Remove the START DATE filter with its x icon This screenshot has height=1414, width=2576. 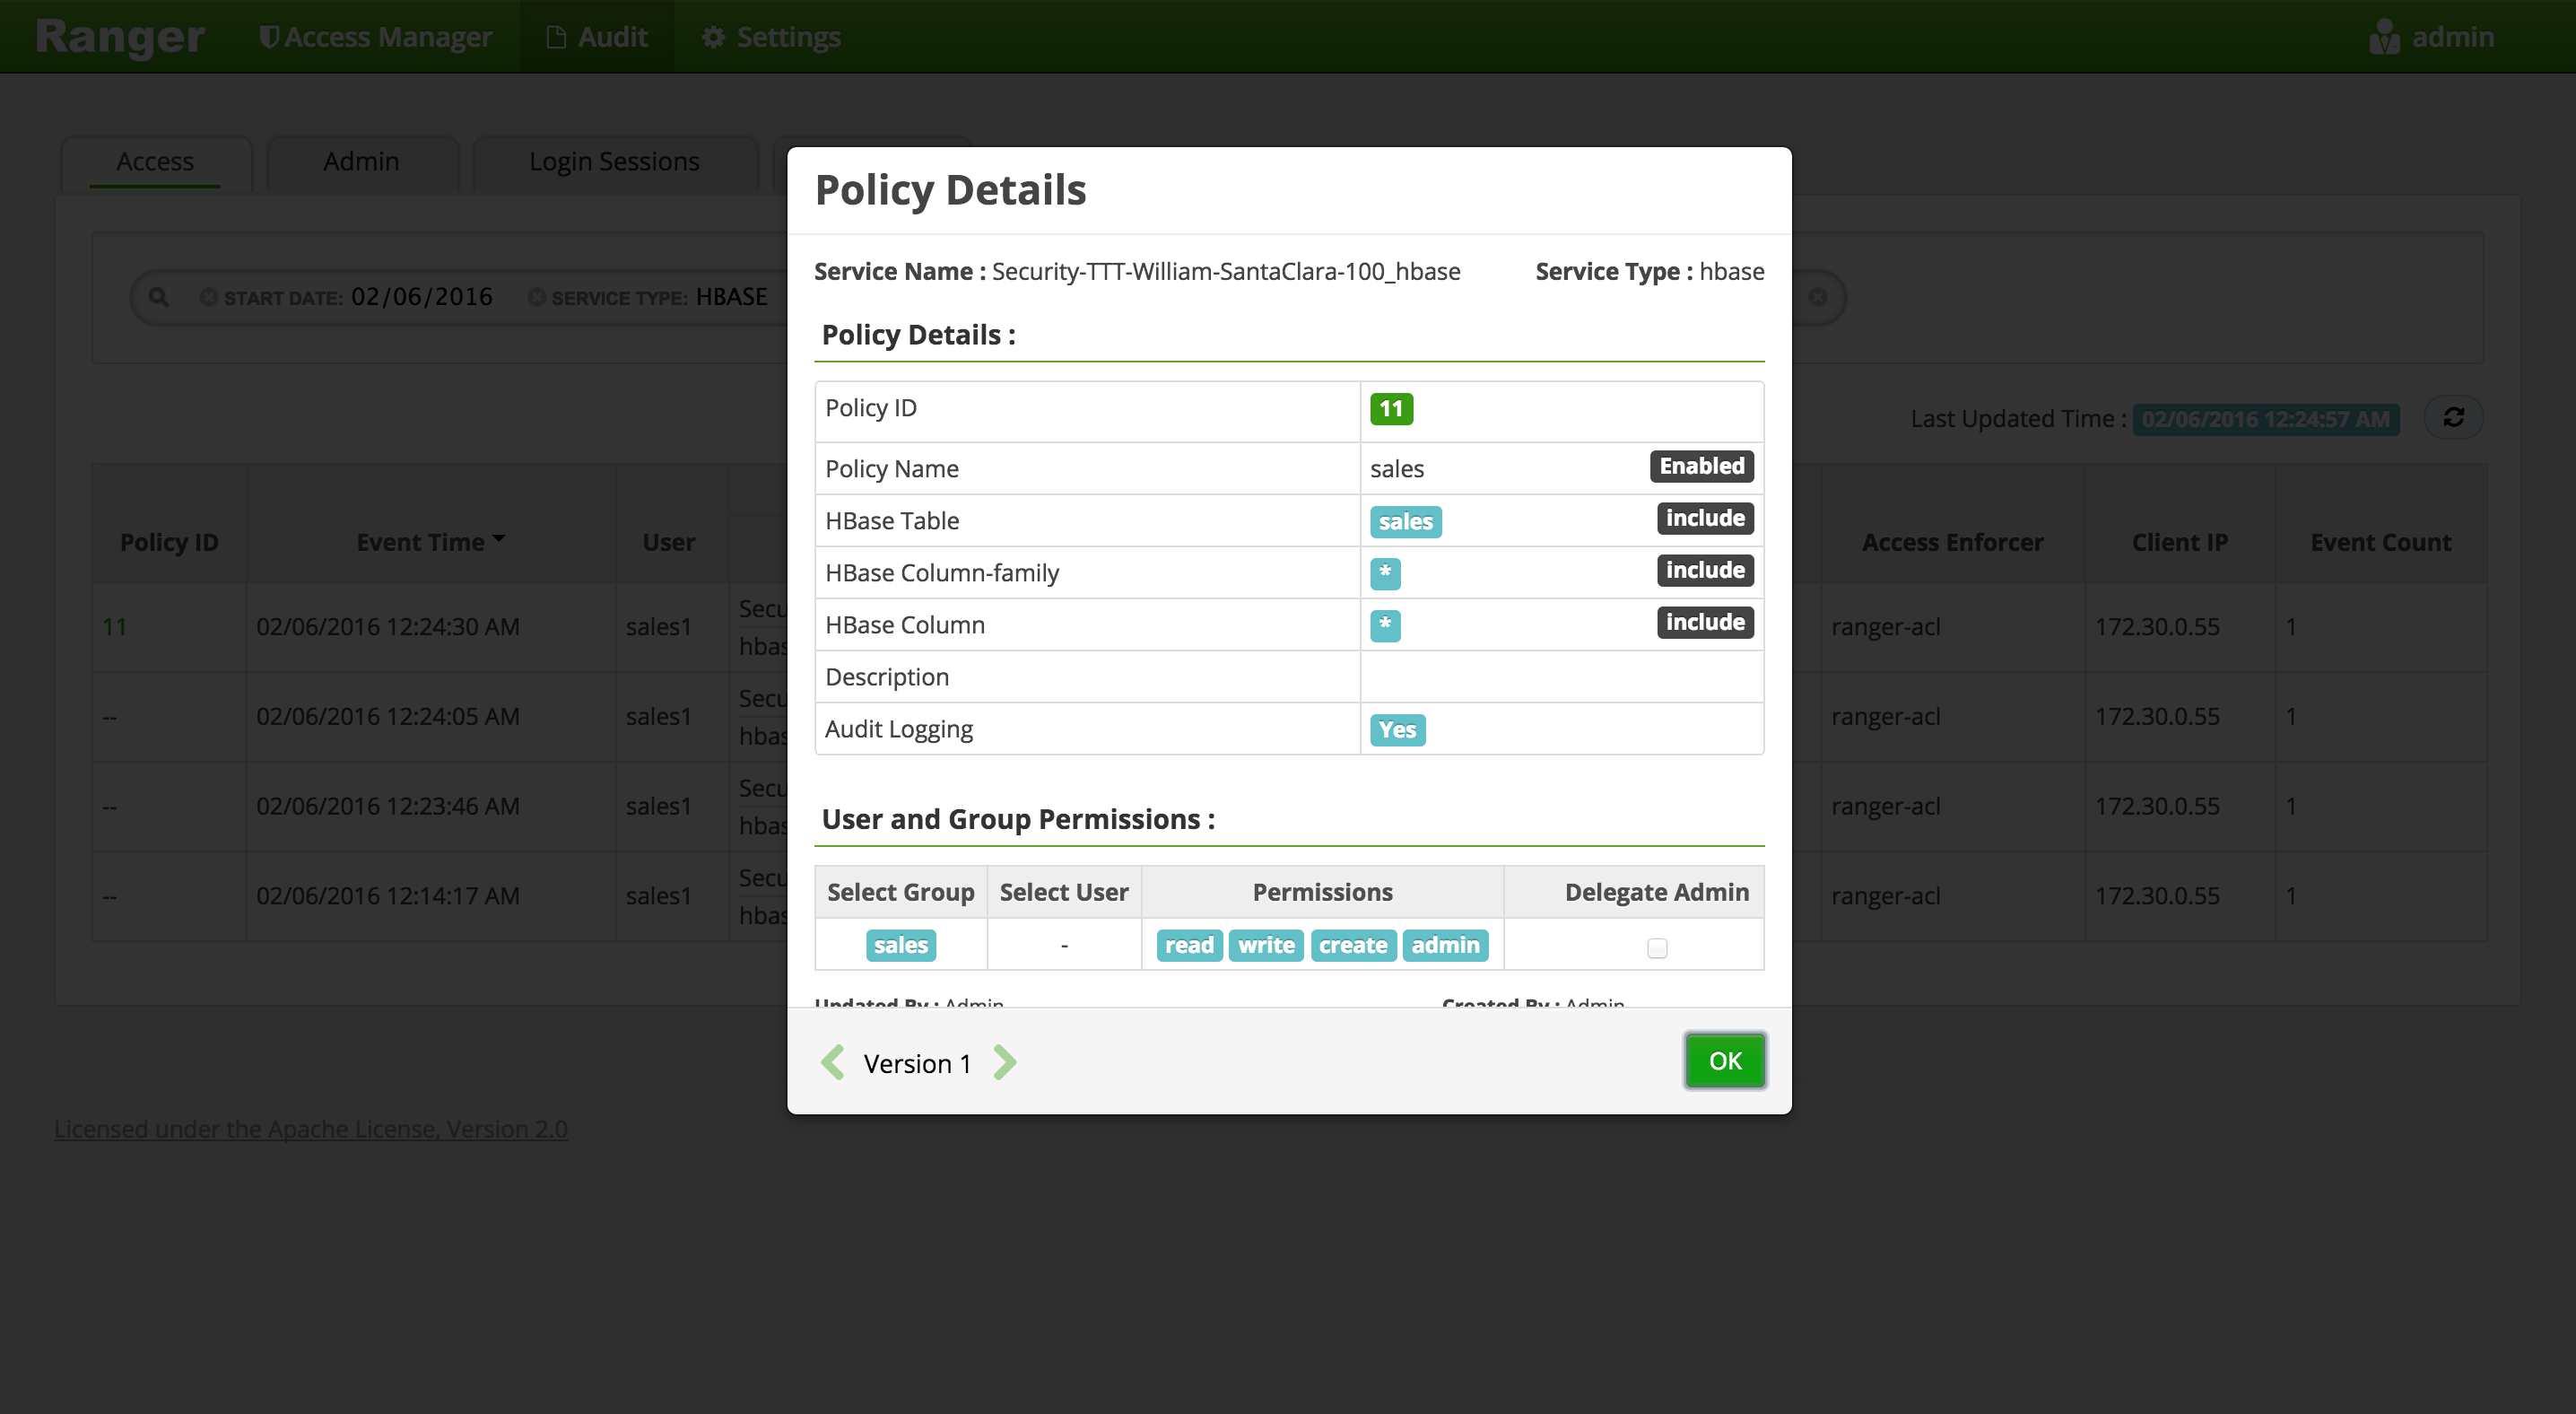coord(208,297)
